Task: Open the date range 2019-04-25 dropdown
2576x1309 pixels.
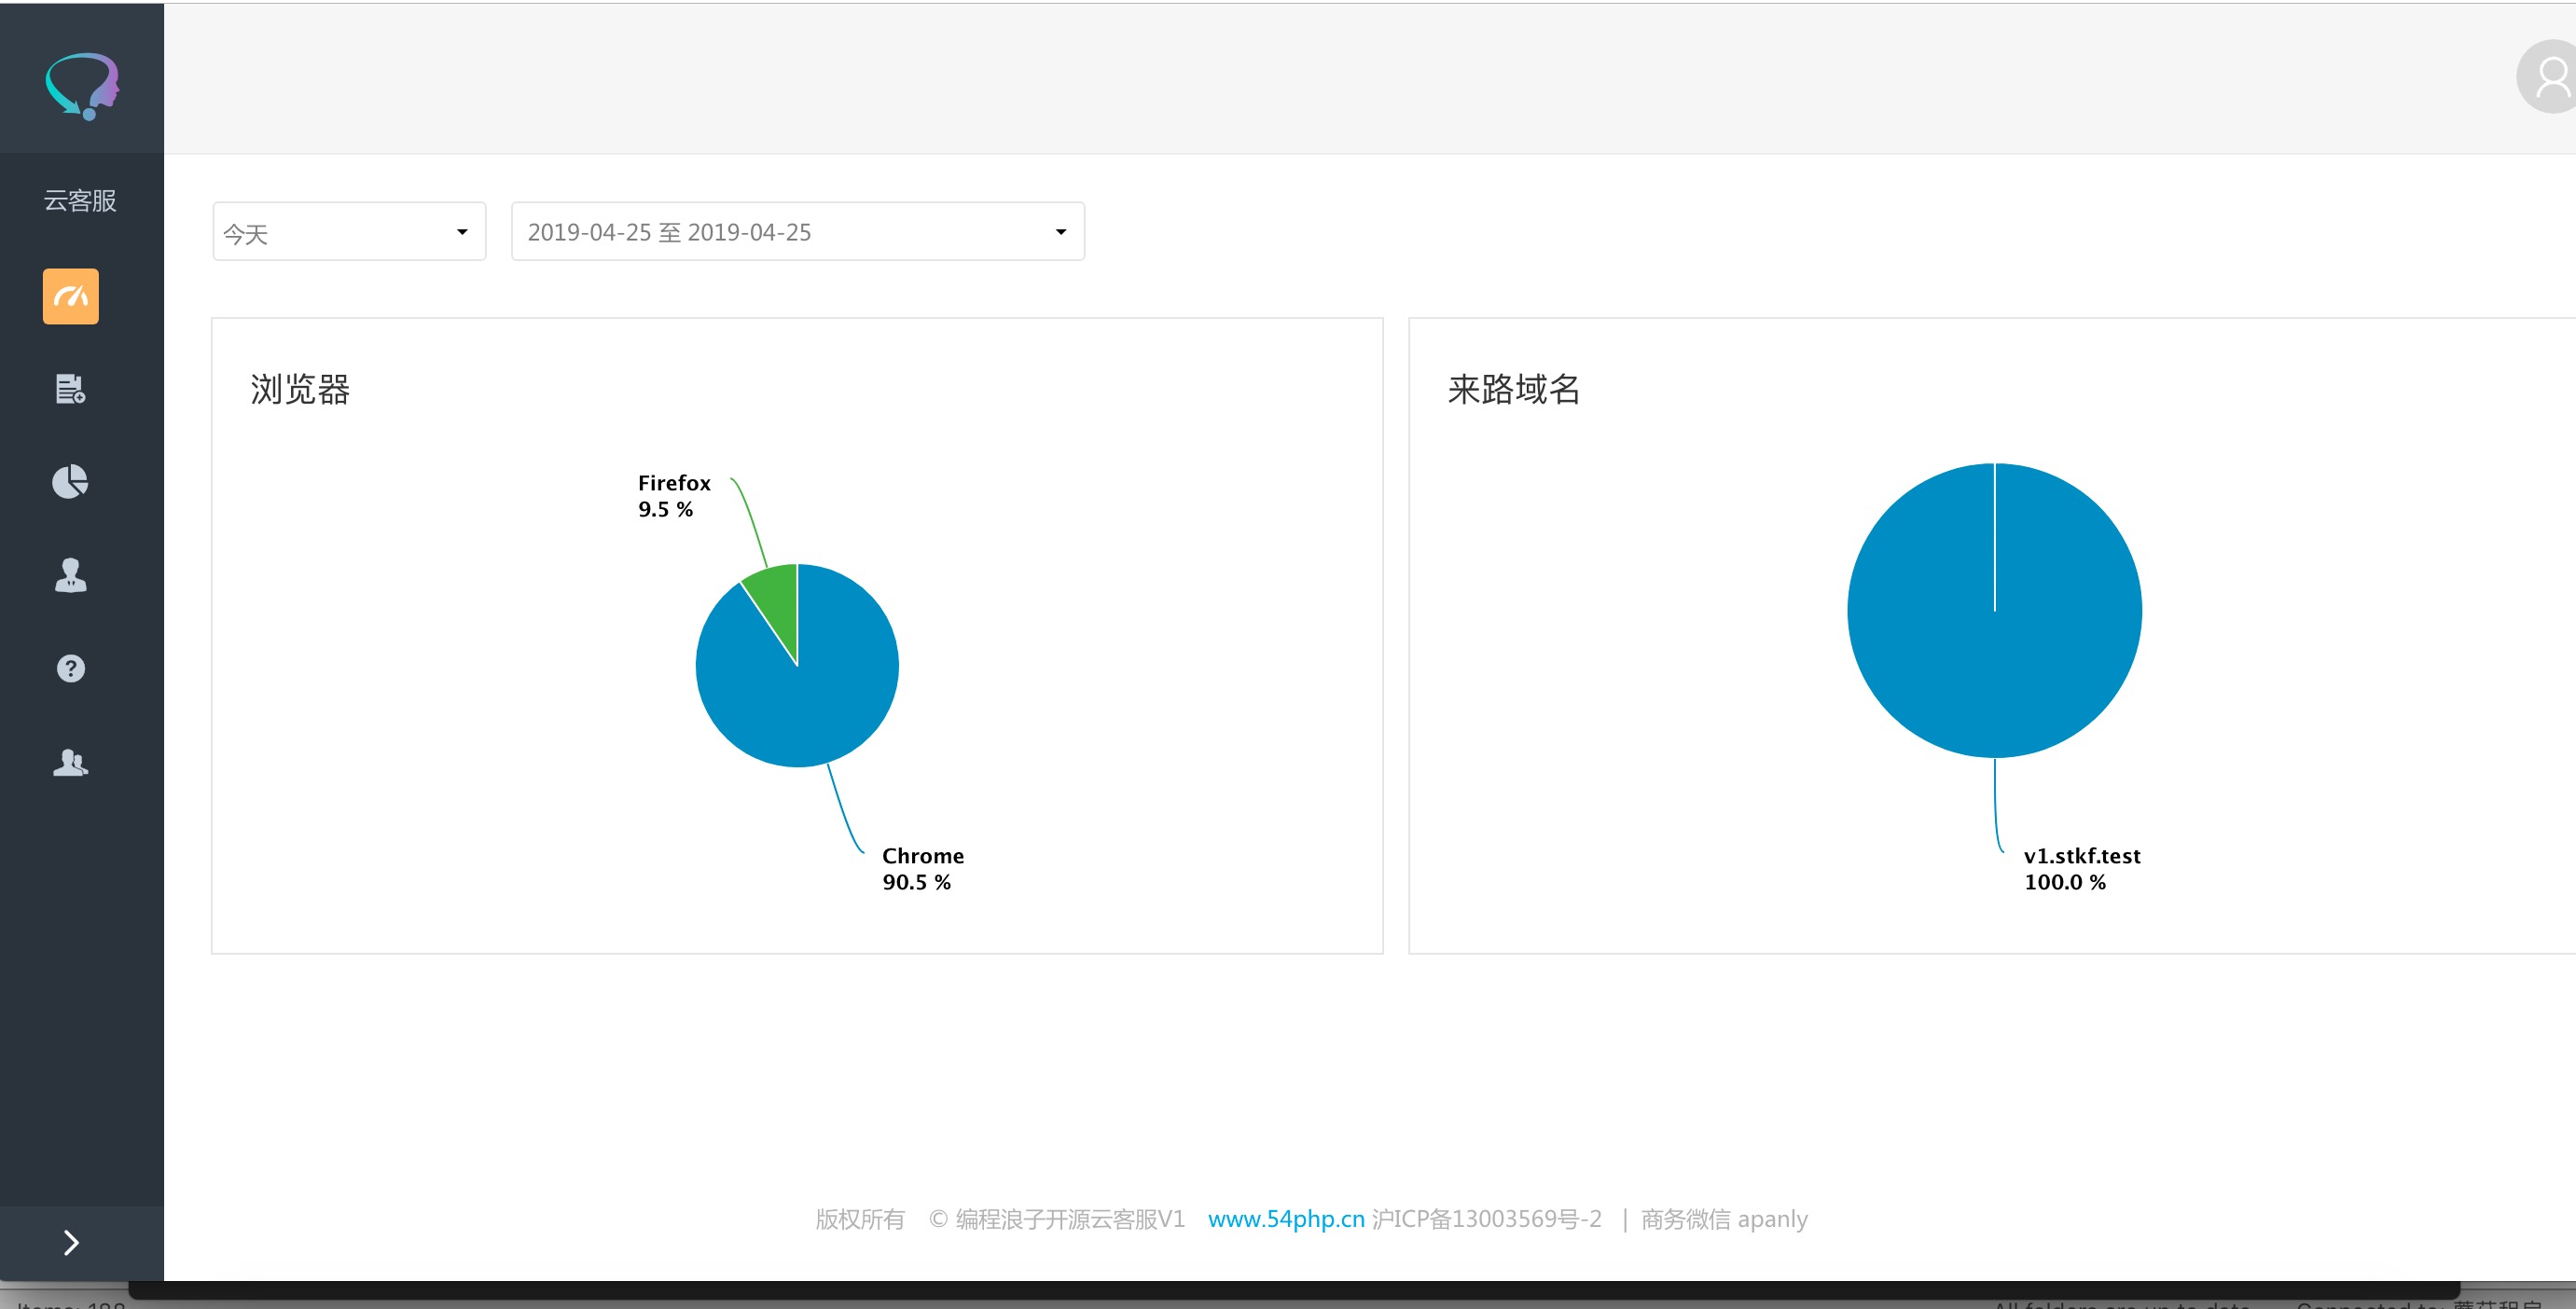Action: [797, 232]
